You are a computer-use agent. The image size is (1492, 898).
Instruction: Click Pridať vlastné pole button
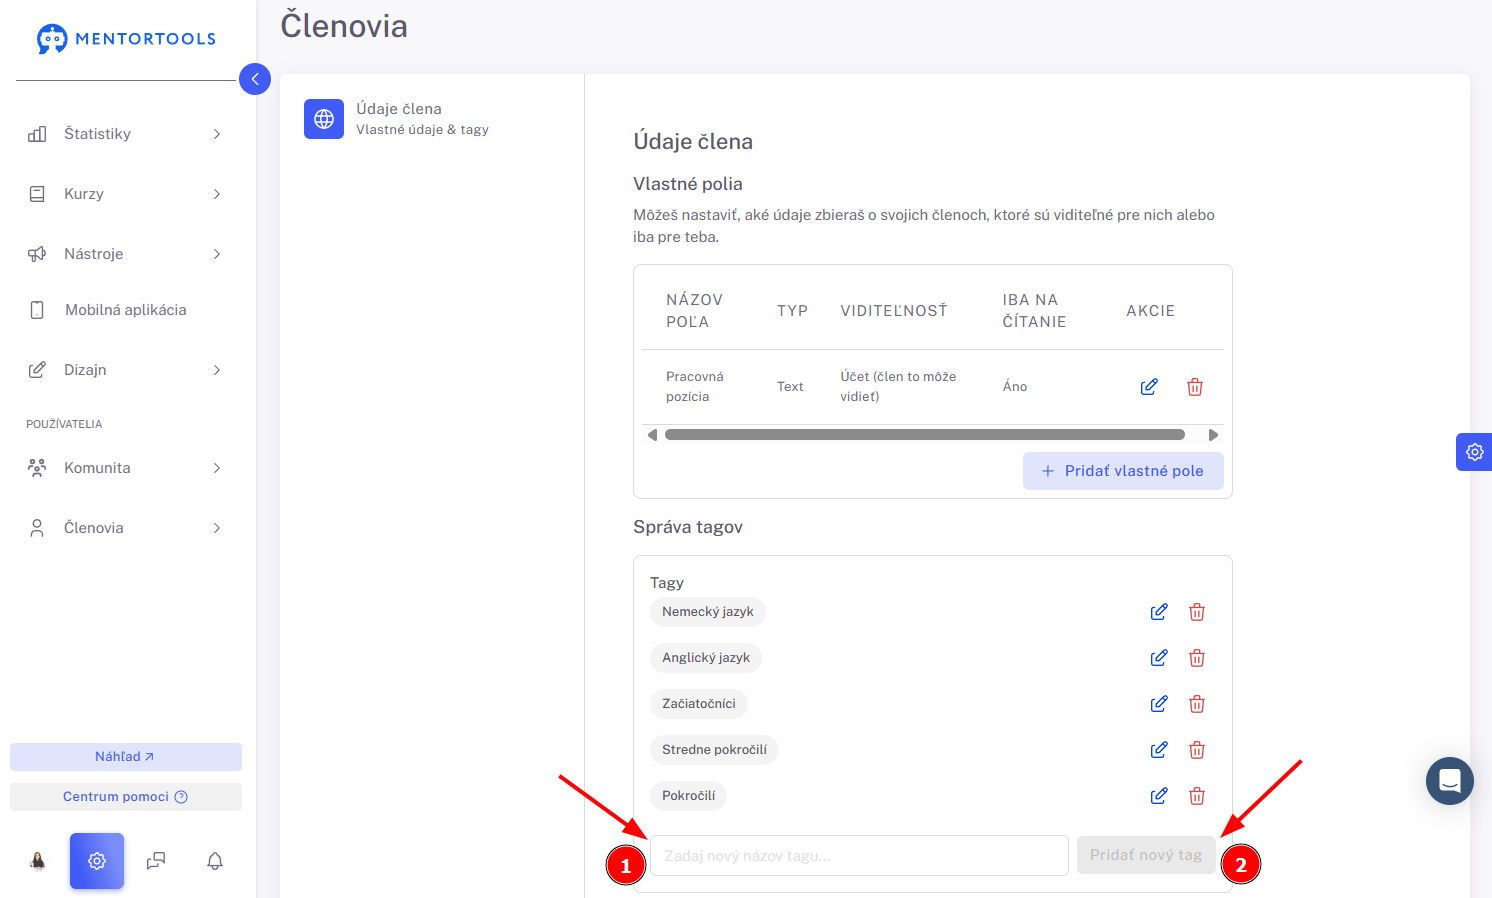pyautogui.click(x=1123, y=471)
